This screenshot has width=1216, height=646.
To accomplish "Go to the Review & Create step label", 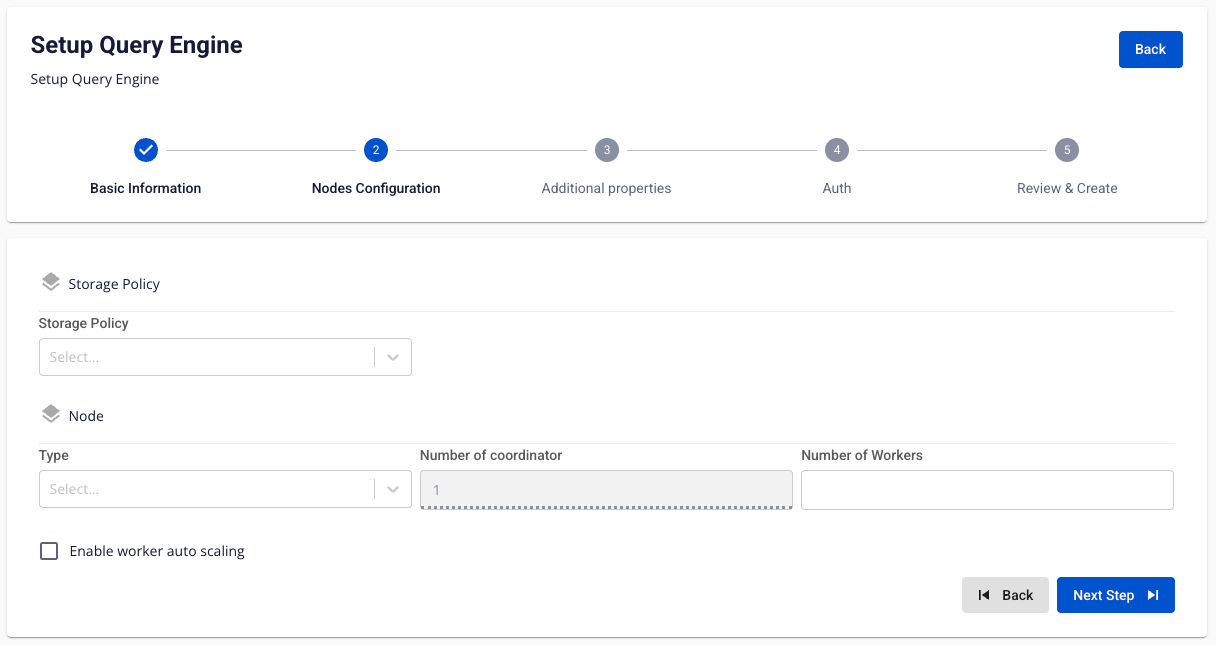I will point(1067,188).
